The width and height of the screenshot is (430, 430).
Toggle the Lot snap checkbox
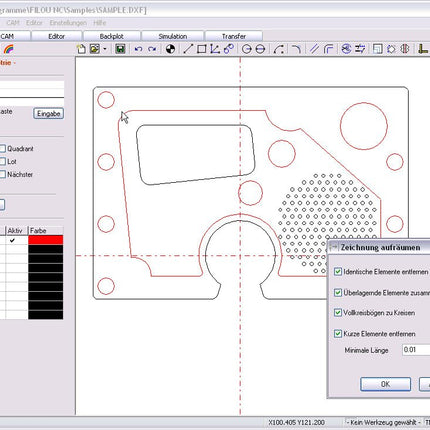click(2, 162)
